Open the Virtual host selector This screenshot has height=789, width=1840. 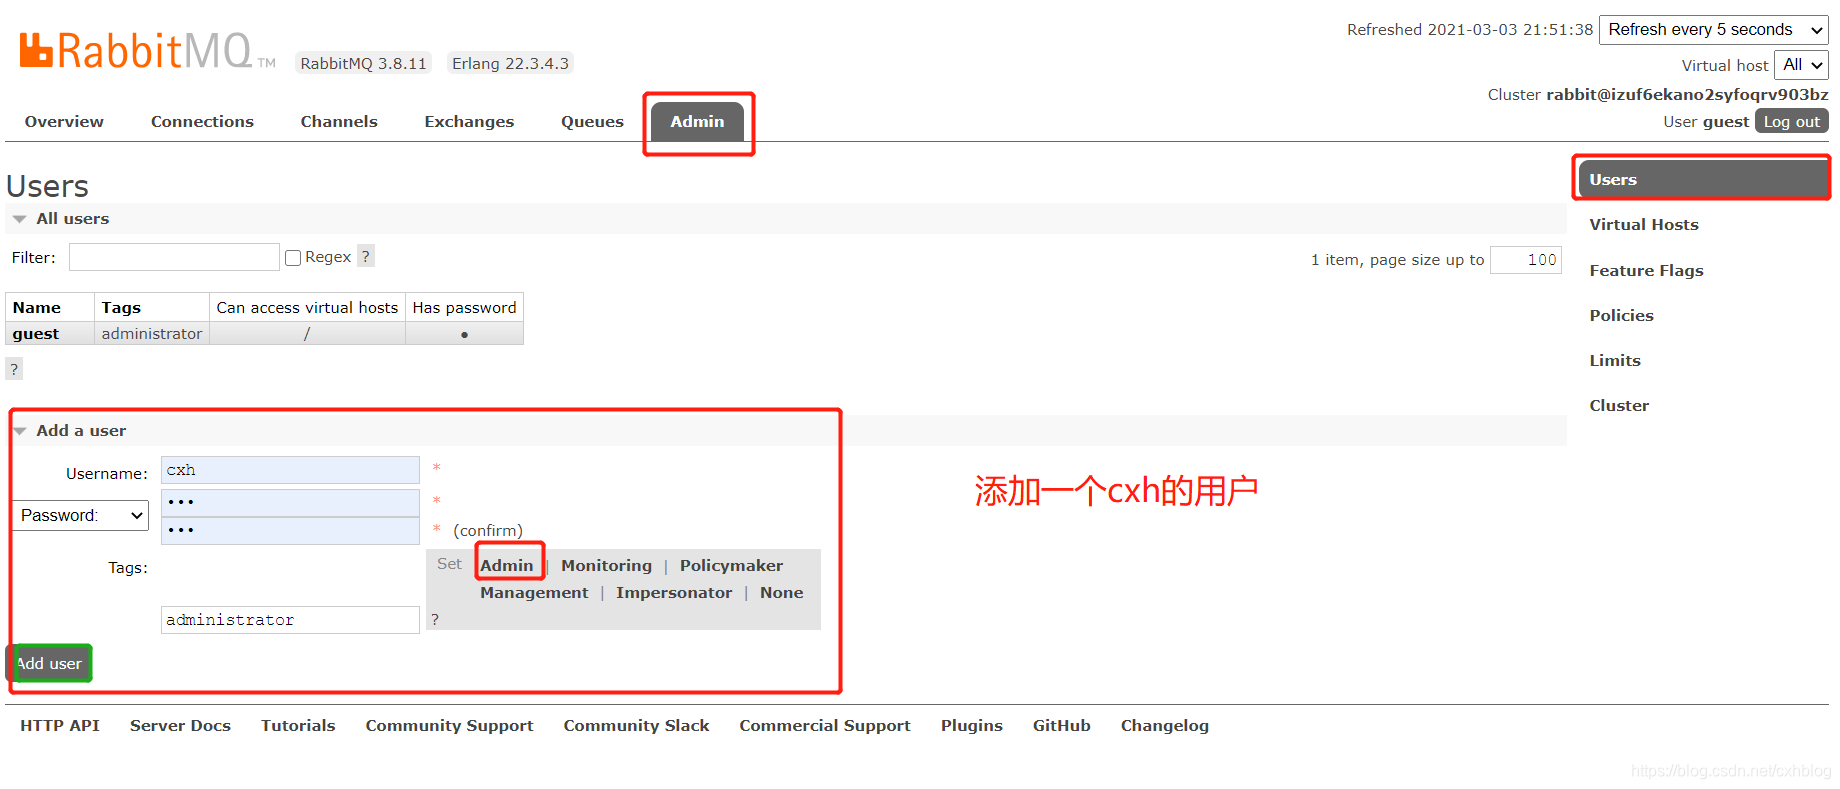pos(1802,65)
